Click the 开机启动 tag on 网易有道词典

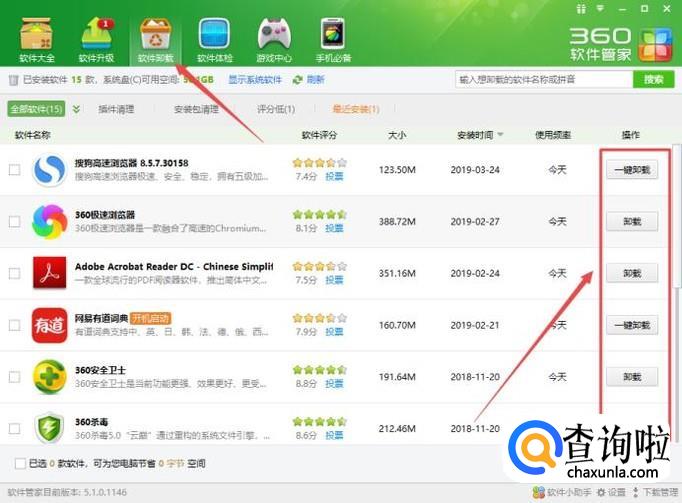tap(150, 318)
